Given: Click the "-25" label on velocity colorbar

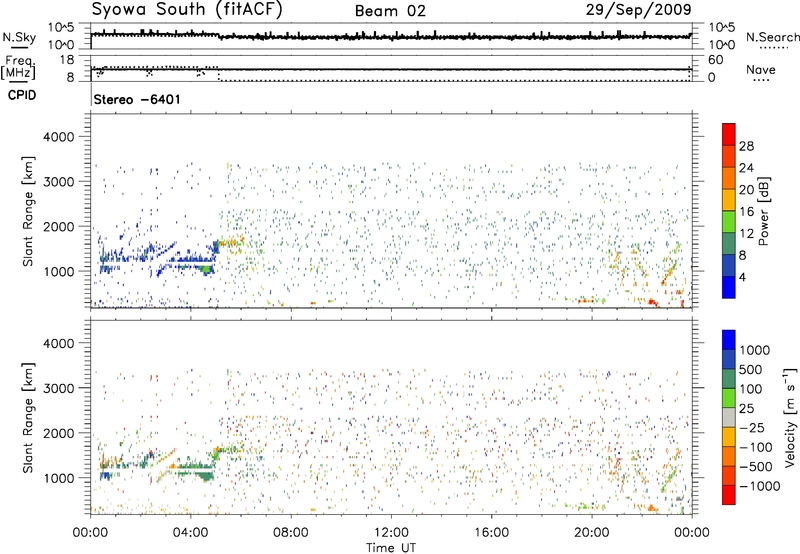Looking at the screenshot, I should 752,428.
